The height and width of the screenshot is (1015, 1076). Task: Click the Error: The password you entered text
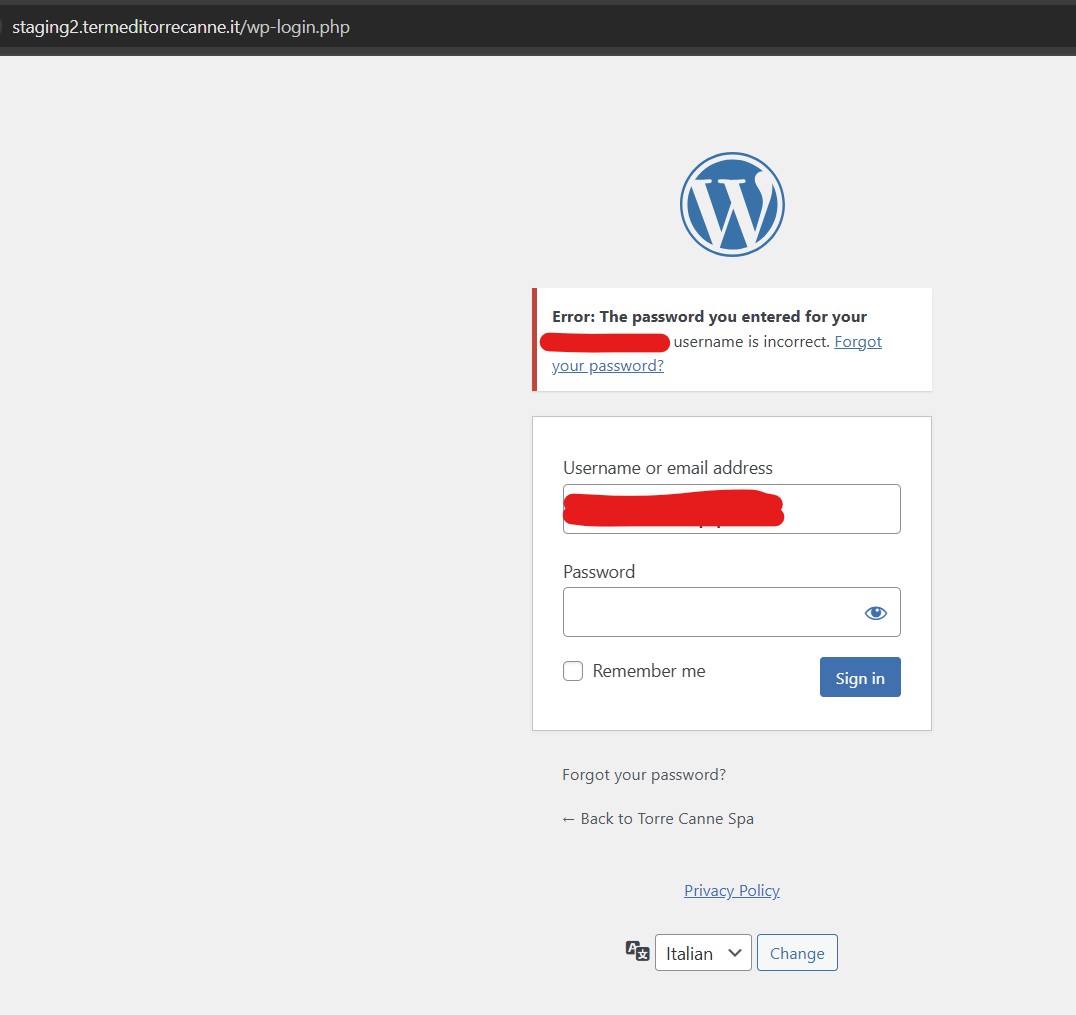[x=709, y=316]
